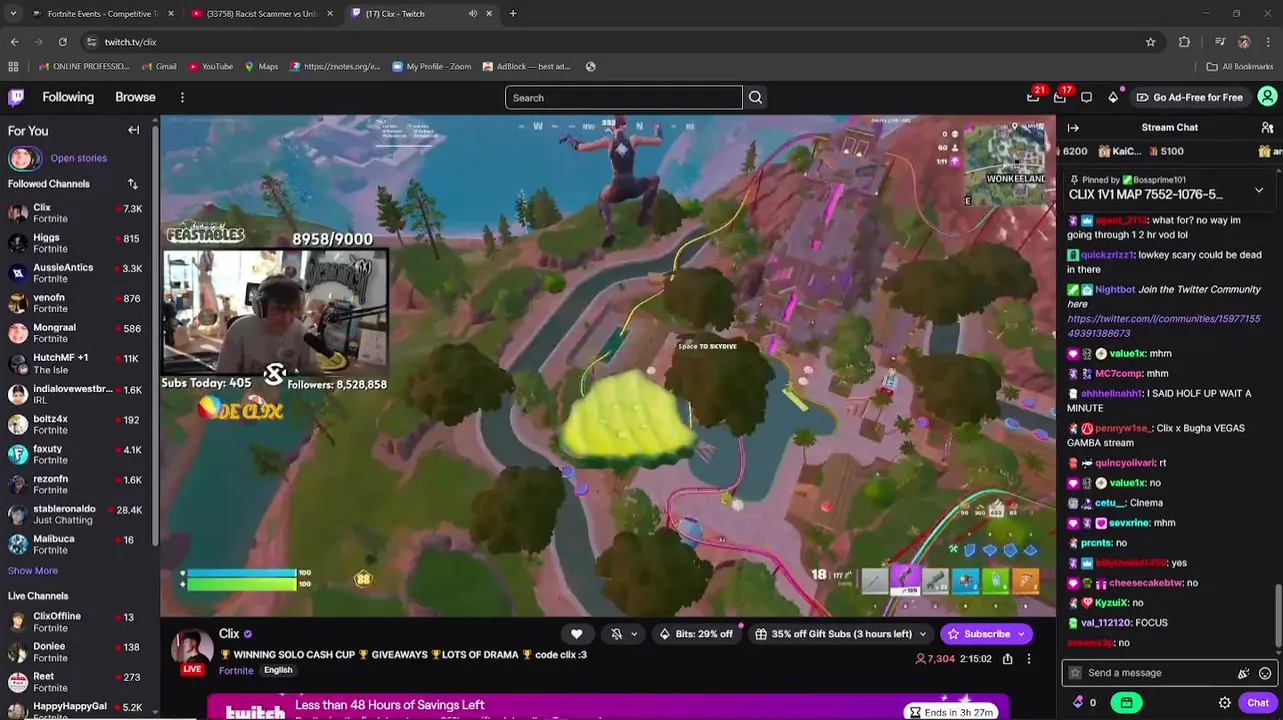1283x720 pixels.
Task: Open the Chrome tab search dropdown
Action: click(x=13, y=13)
